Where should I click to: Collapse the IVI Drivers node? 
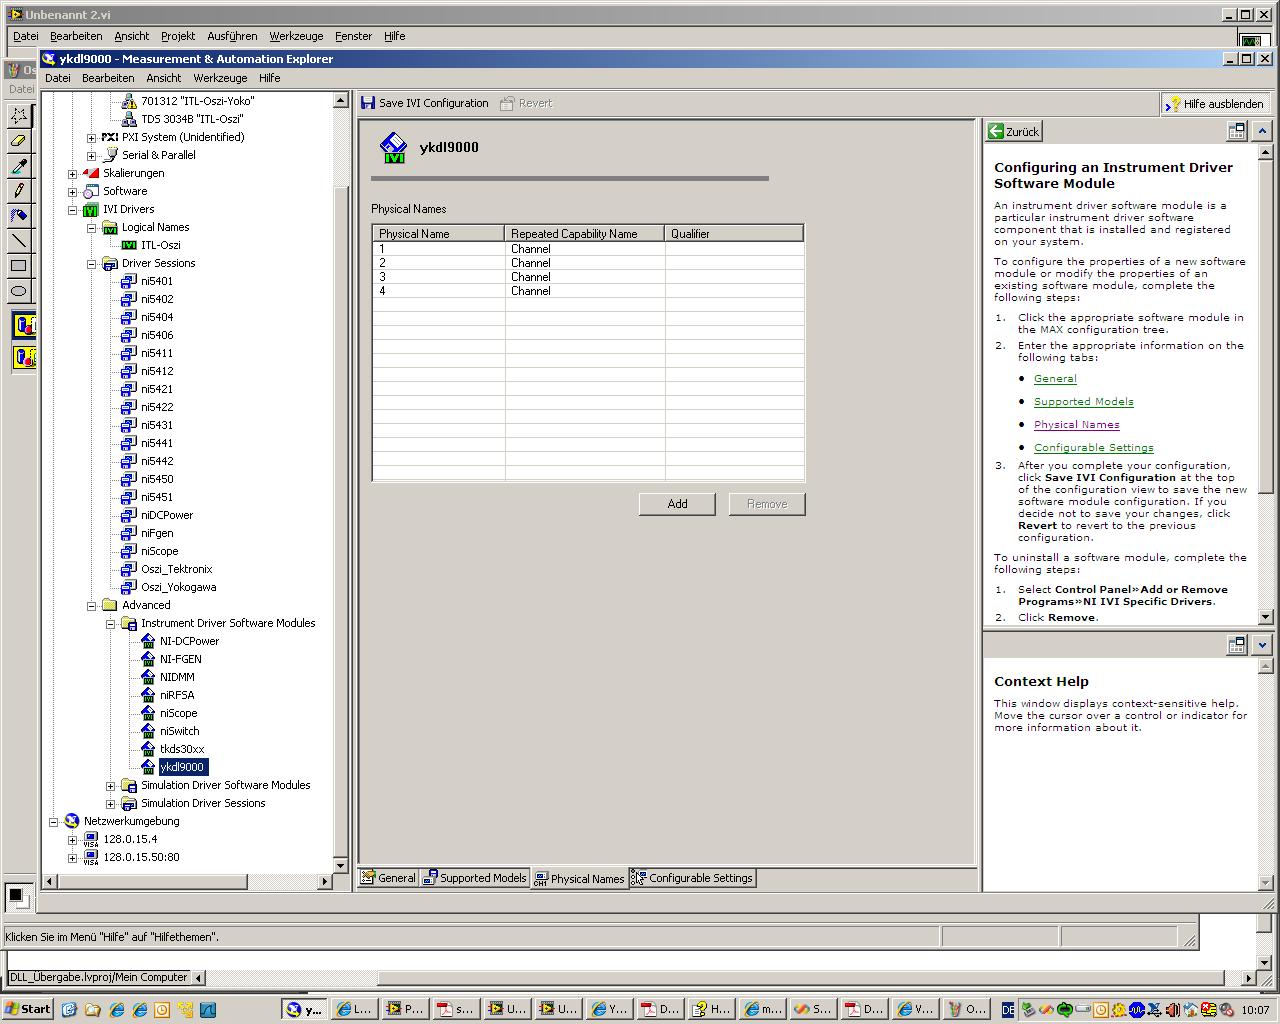tap(72, 210)
